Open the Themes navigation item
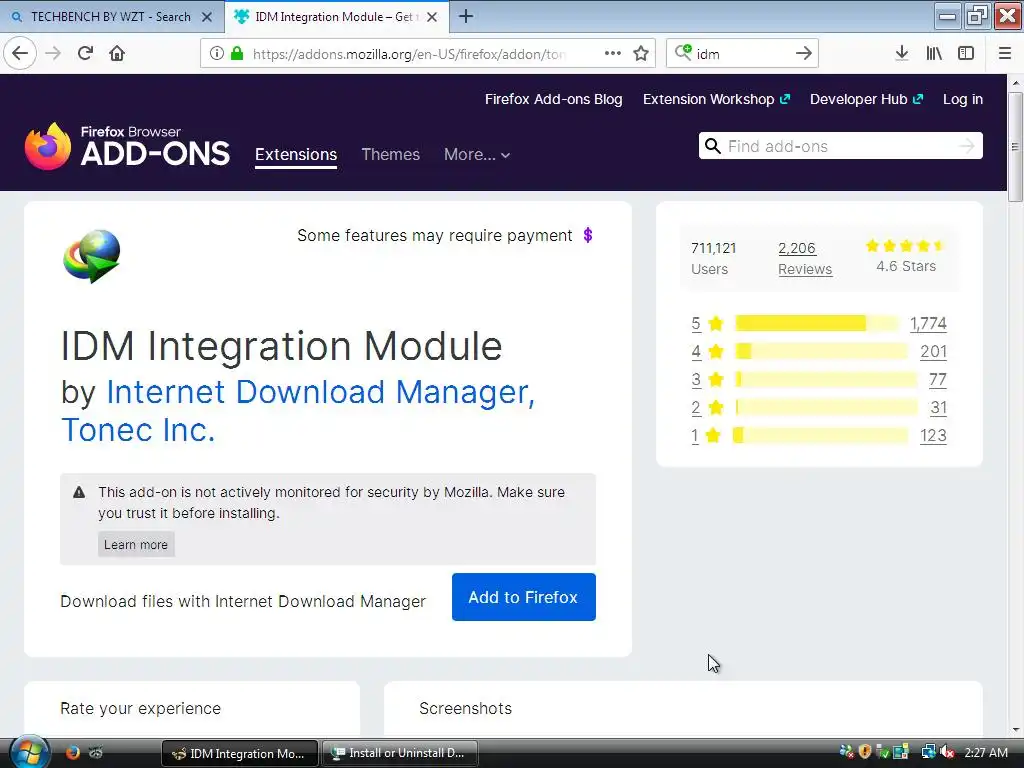This screenshot has width=1024, height=768. point(391,155)
